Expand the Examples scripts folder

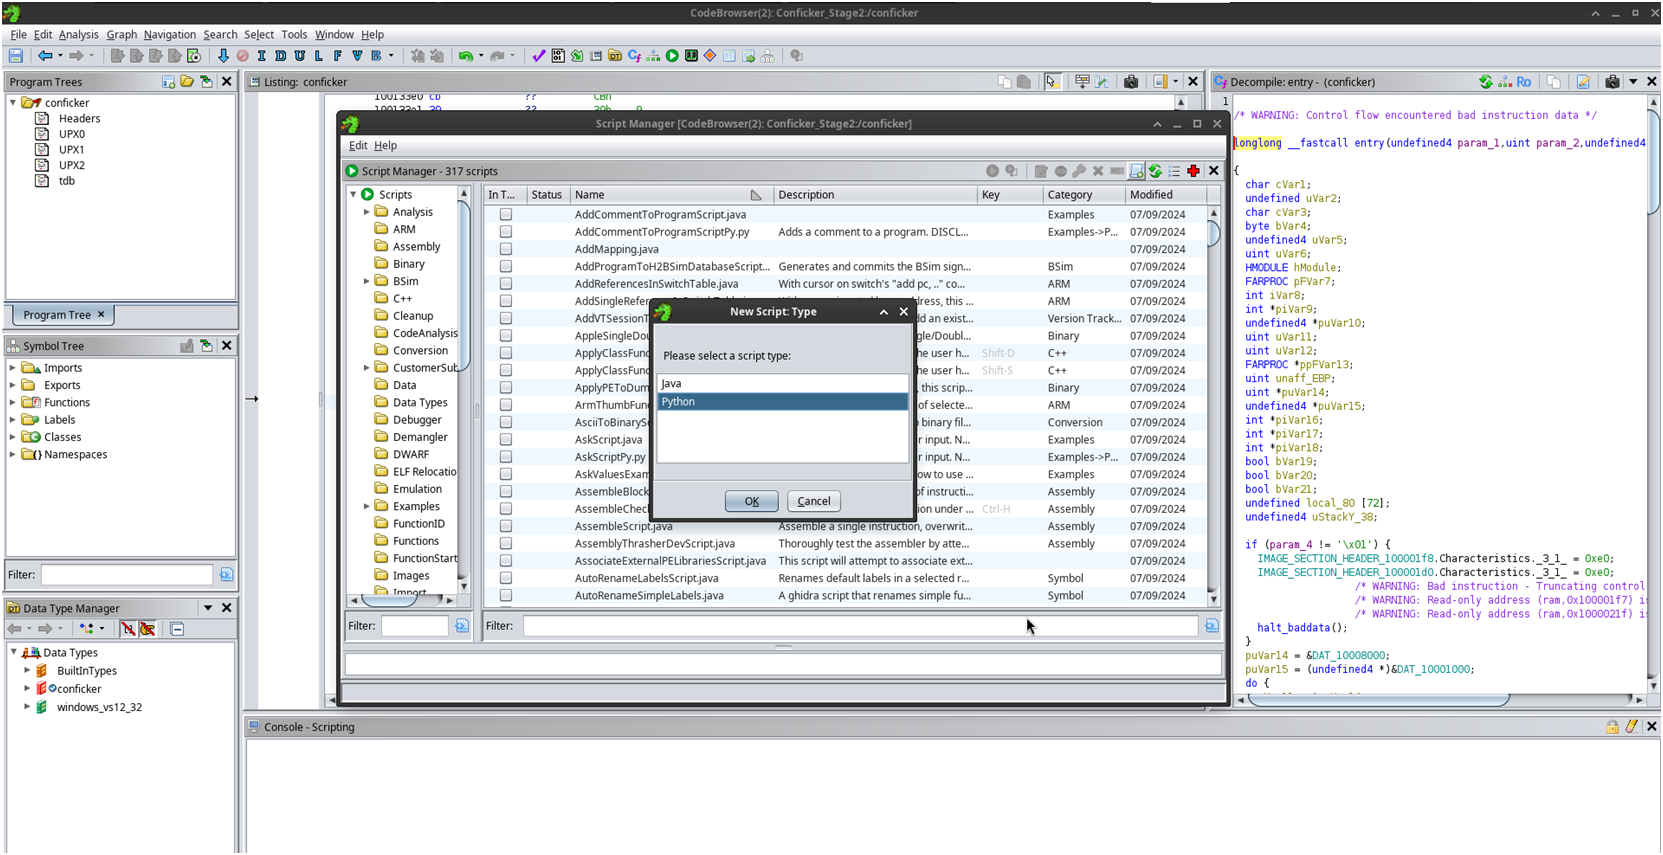pyautogui.click(x=367, y=506)
